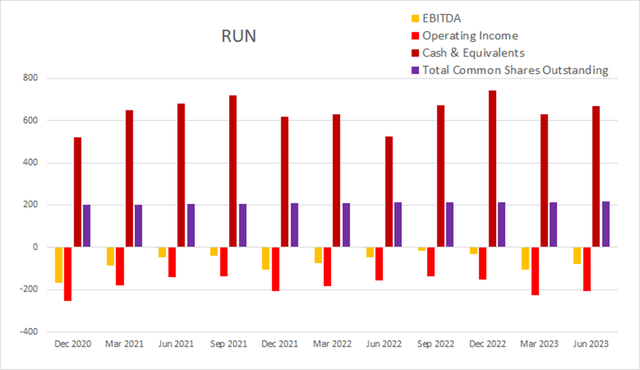Click the red Operating Income legend swatch
640x370 pixels.
(x=415, y=36)
